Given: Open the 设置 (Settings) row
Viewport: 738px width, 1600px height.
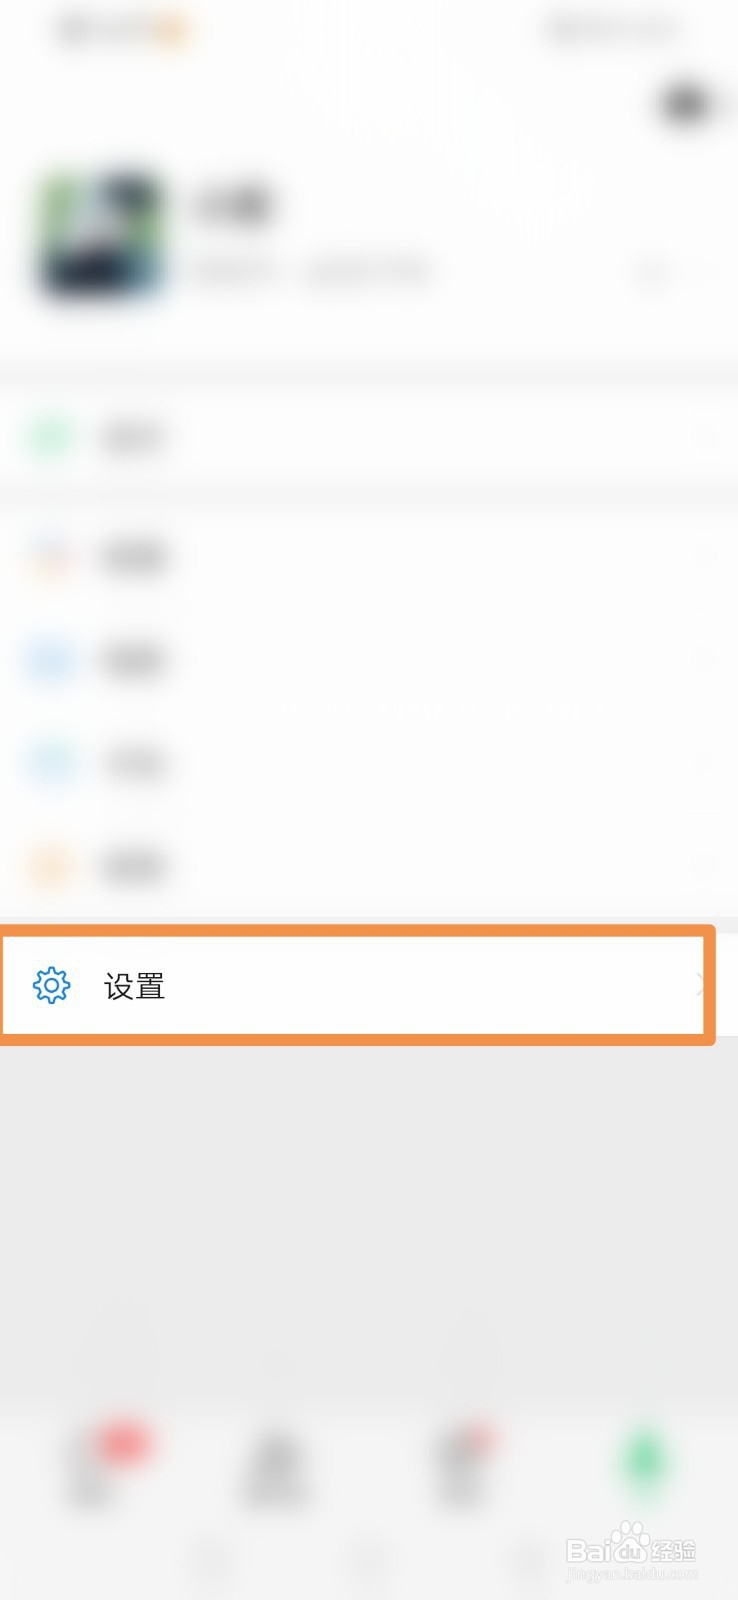Looking at the screenshot, I should pos(356,986).
